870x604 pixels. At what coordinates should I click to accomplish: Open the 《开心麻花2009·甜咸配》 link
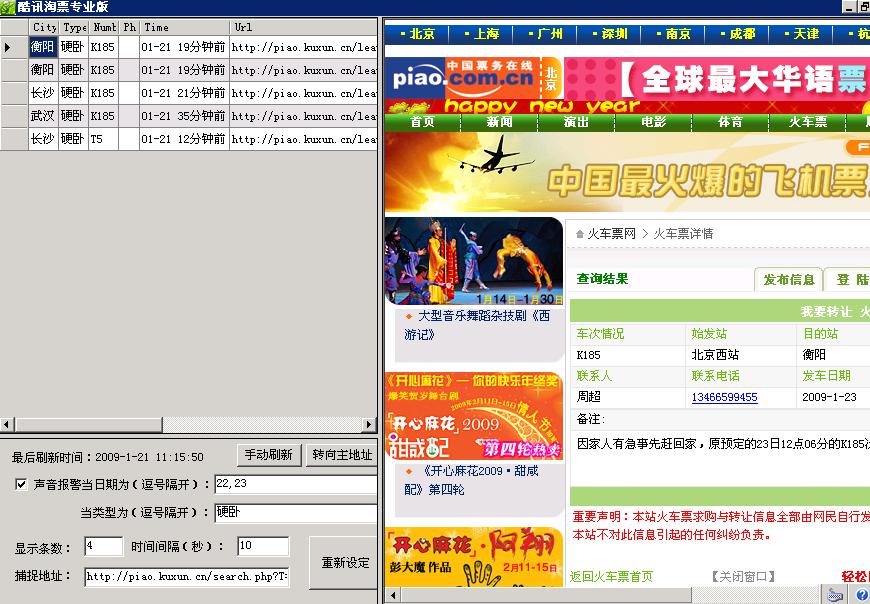click(x=471, y=480)
